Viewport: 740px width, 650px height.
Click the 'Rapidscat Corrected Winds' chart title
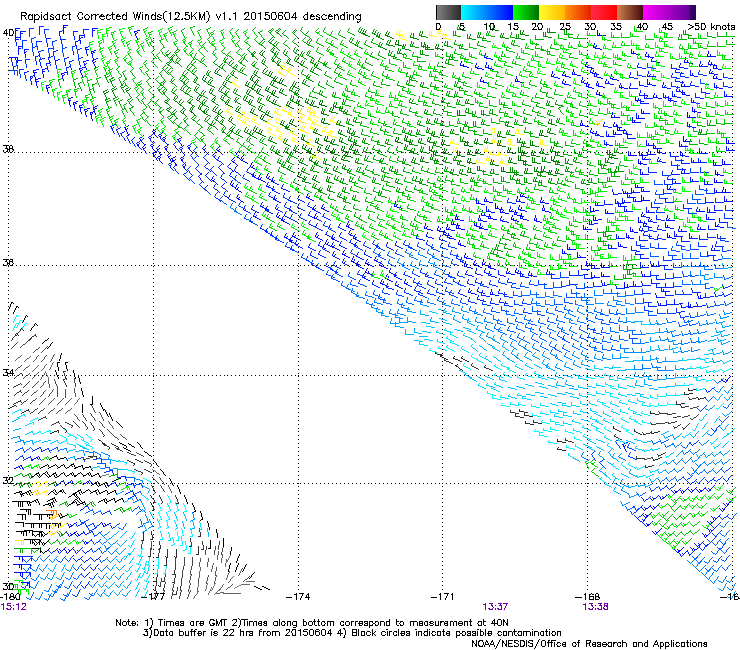(x=191, y=16)
